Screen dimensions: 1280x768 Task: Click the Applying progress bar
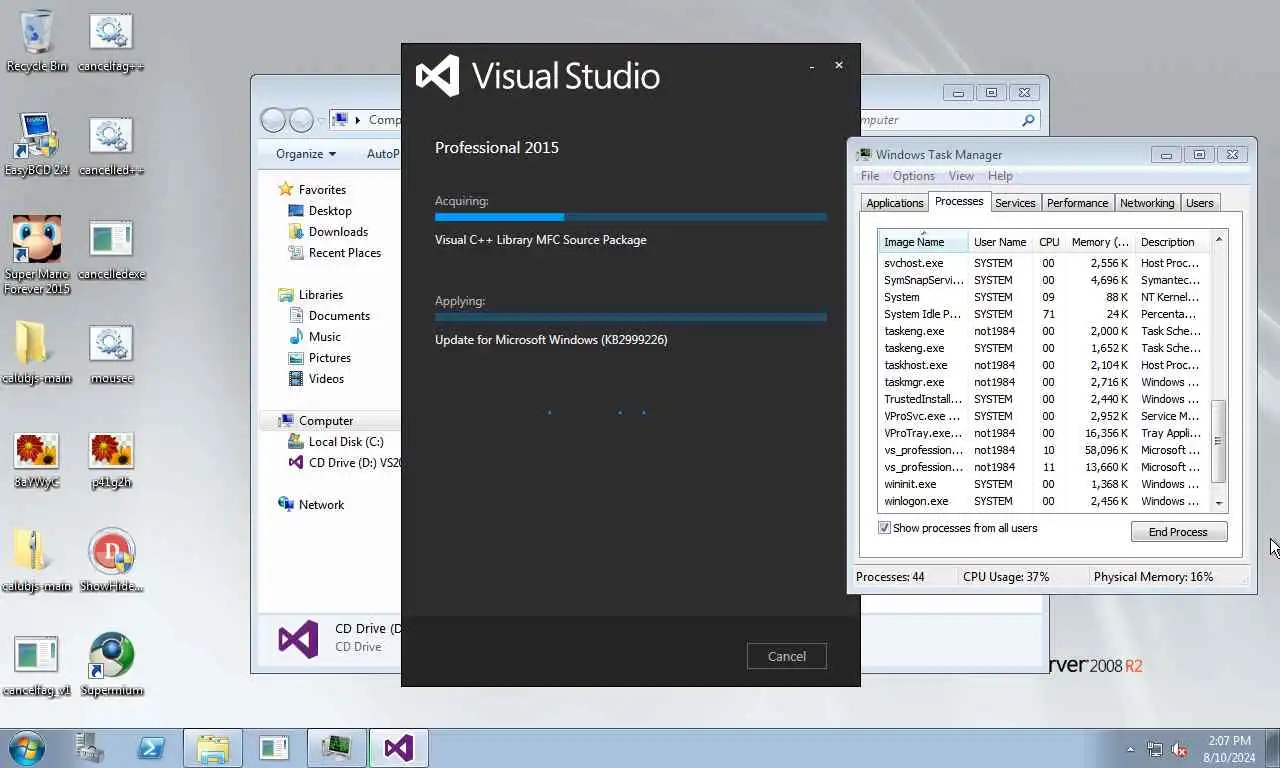[631, 317]
